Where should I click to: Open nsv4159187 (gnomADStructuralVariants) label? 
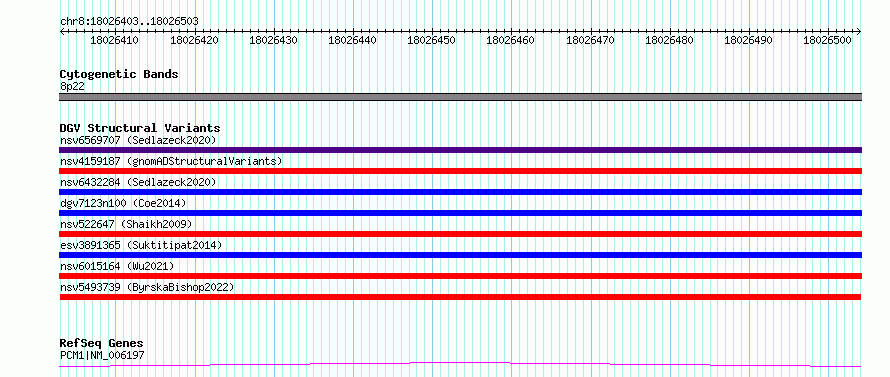[x=171, y=161]
